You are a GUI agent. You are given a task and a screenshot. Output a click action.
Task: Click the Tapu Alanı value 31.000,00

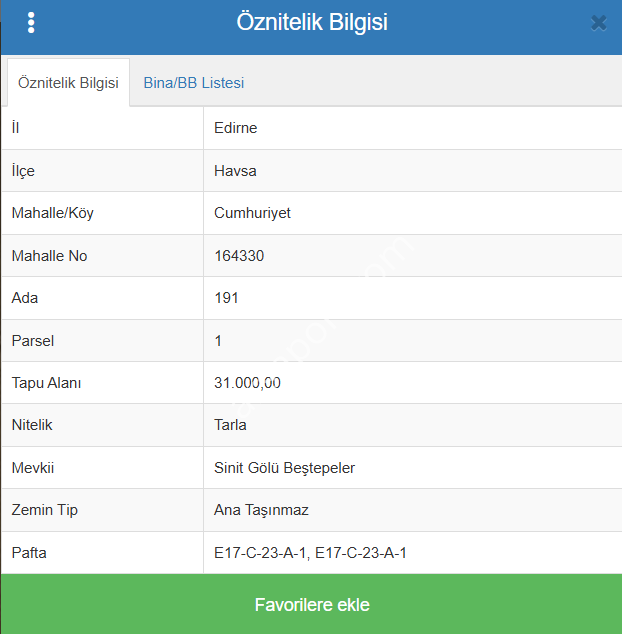(x=247, y=383)
